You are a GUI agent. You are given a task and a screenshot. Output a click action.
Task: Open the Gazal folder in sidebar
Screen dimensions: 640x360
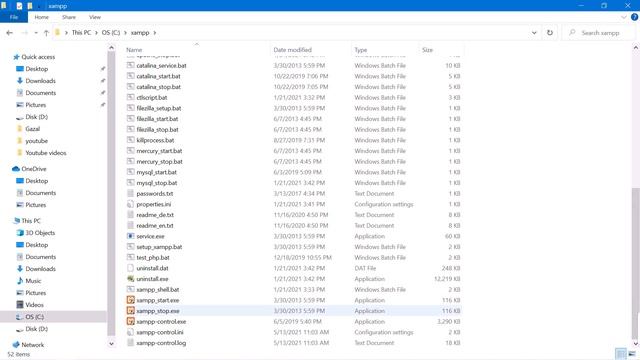click(x=33, y=129)
